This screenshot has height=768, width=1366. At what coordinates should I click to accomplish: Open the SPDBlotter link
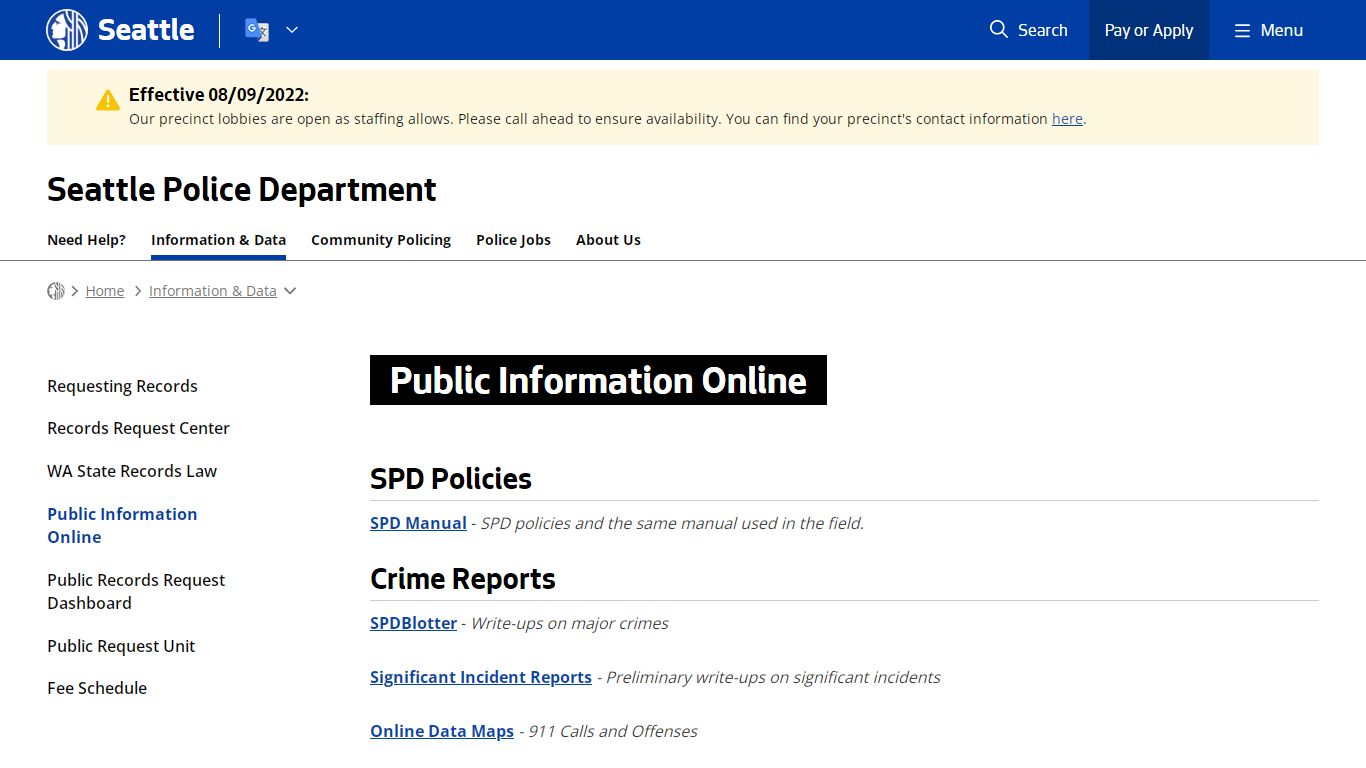pyautogui.click(x=413, y=623)
